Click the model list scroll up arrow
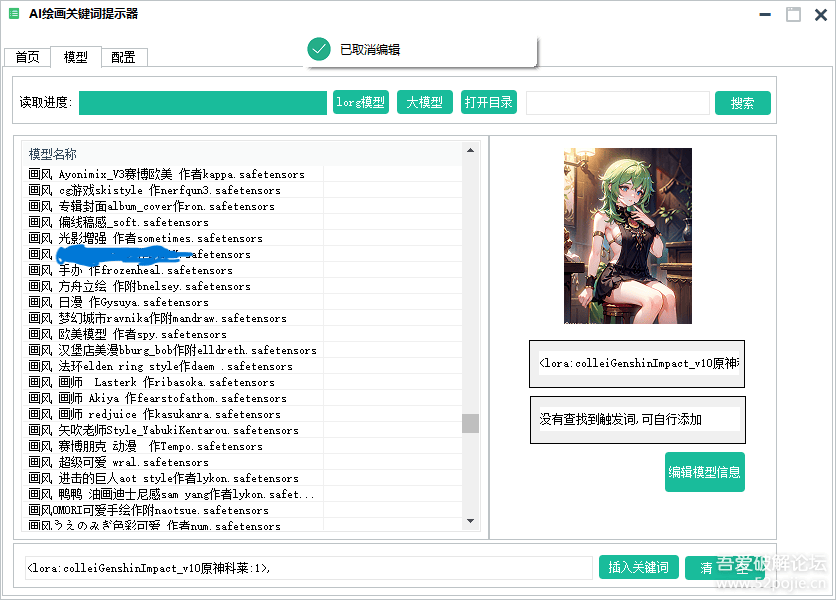 [470, 150]
